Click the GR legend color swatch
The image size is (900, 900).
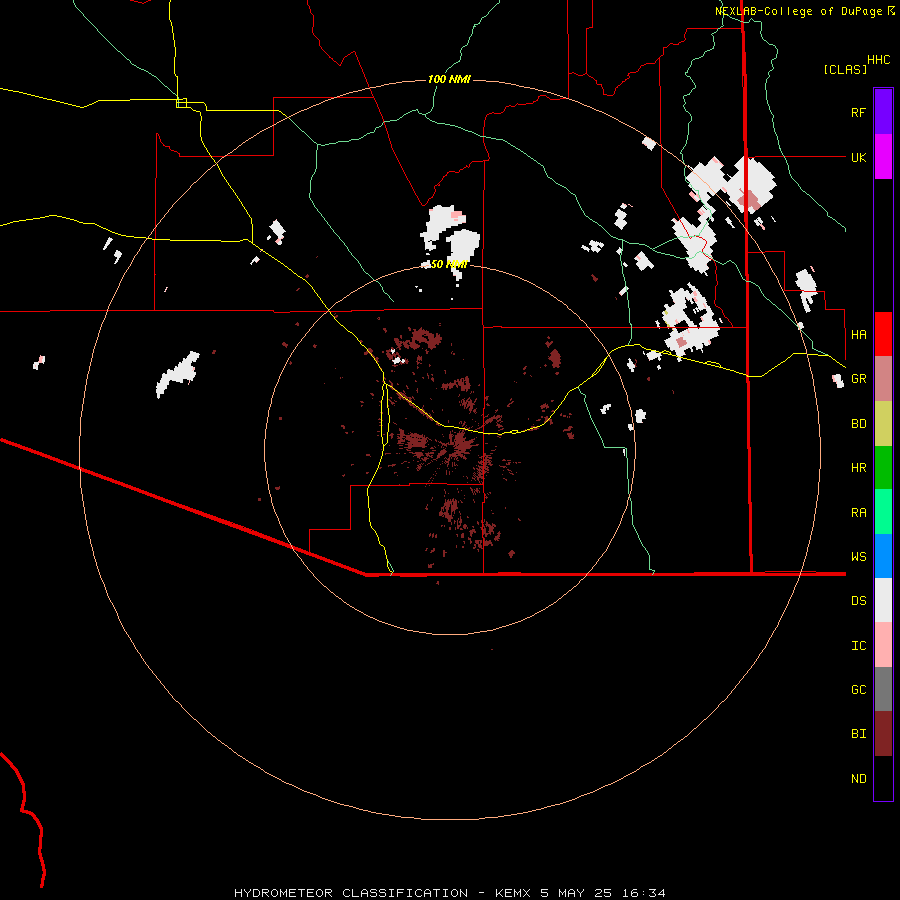(x=883, y=379)
